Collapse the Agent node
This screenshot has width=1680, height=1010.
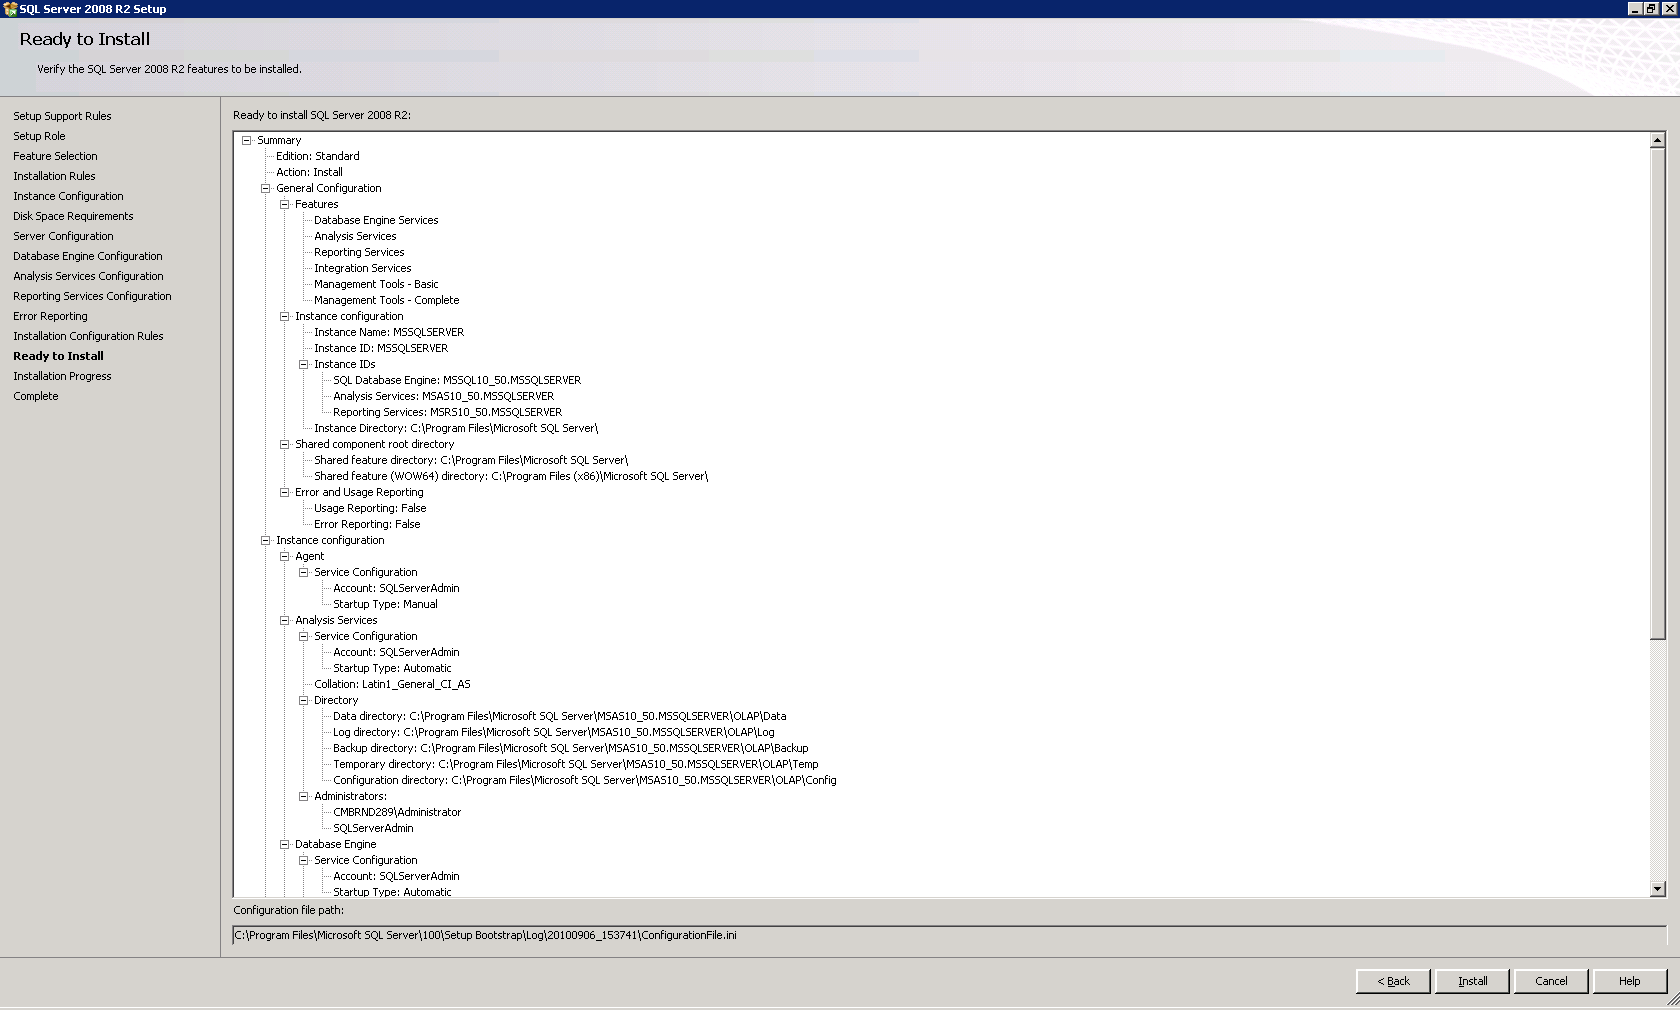[284, 556]
